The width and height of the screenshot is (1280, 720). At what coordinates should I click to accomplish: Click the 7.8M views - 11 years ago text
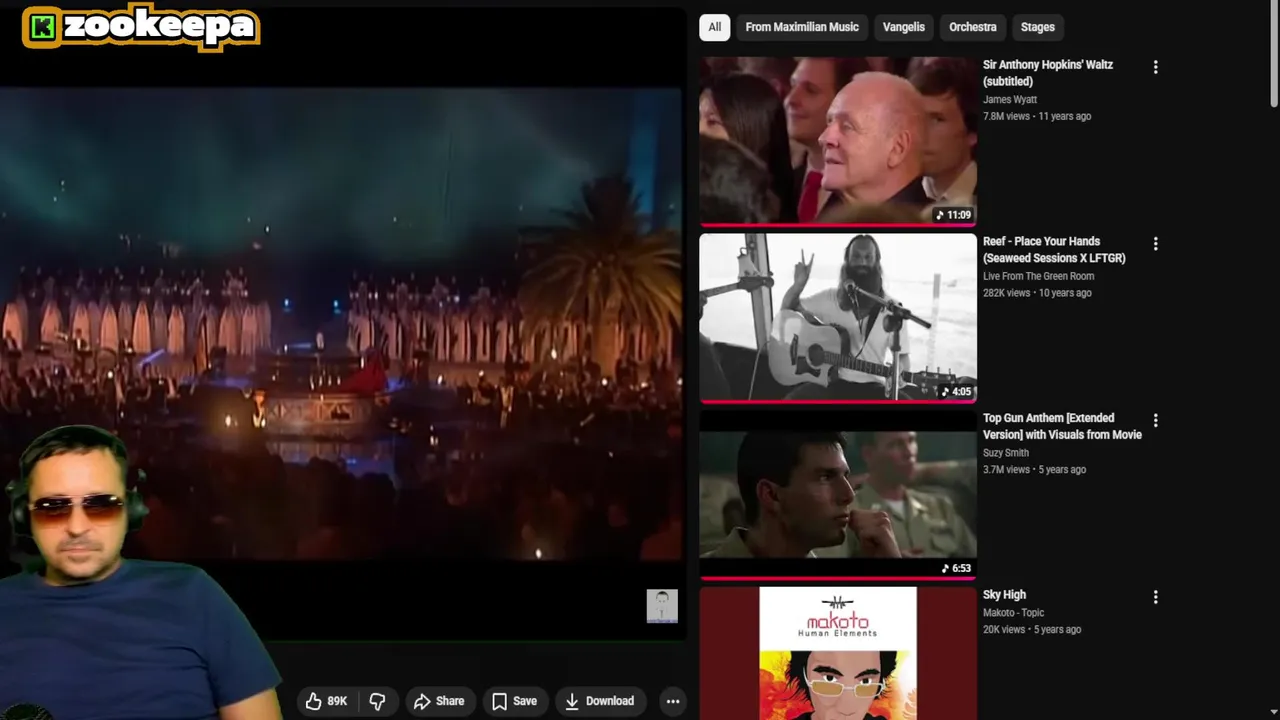1037,116
